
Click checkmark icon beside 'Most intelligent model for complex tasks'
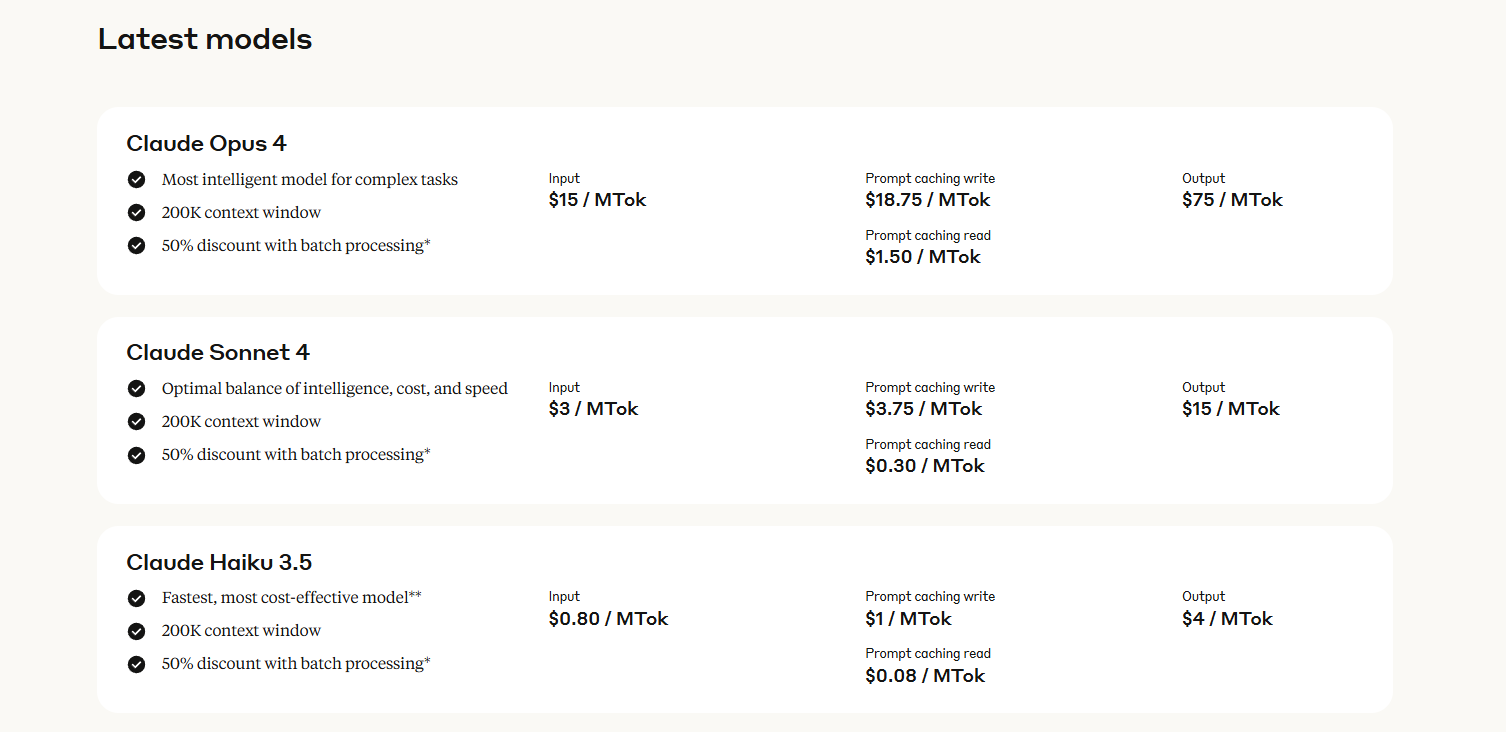[136, 179]
